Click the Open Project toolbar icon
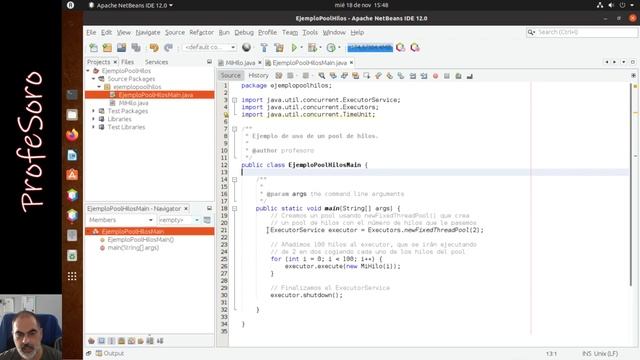The image size is (640, 360). click(x=121, y=47)
